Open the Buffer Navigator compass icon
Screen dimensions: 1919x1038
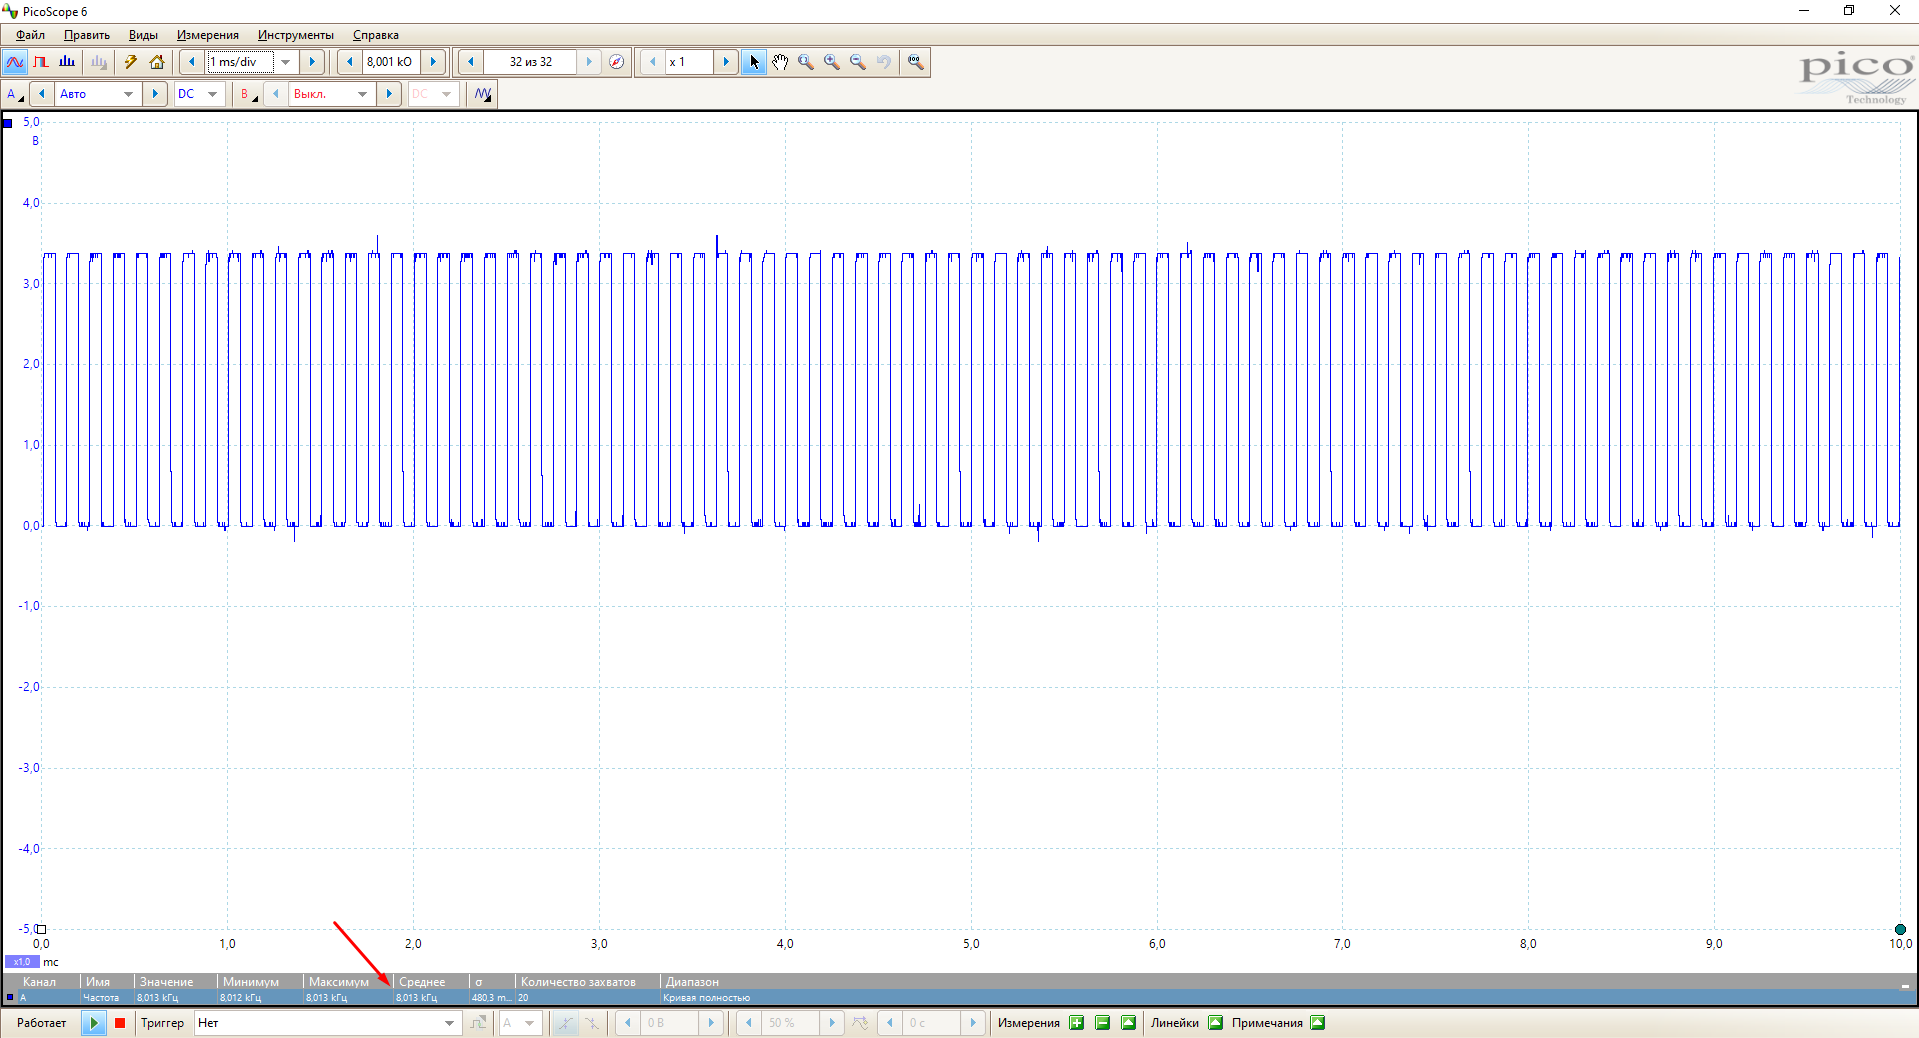[x=617, y=62]
